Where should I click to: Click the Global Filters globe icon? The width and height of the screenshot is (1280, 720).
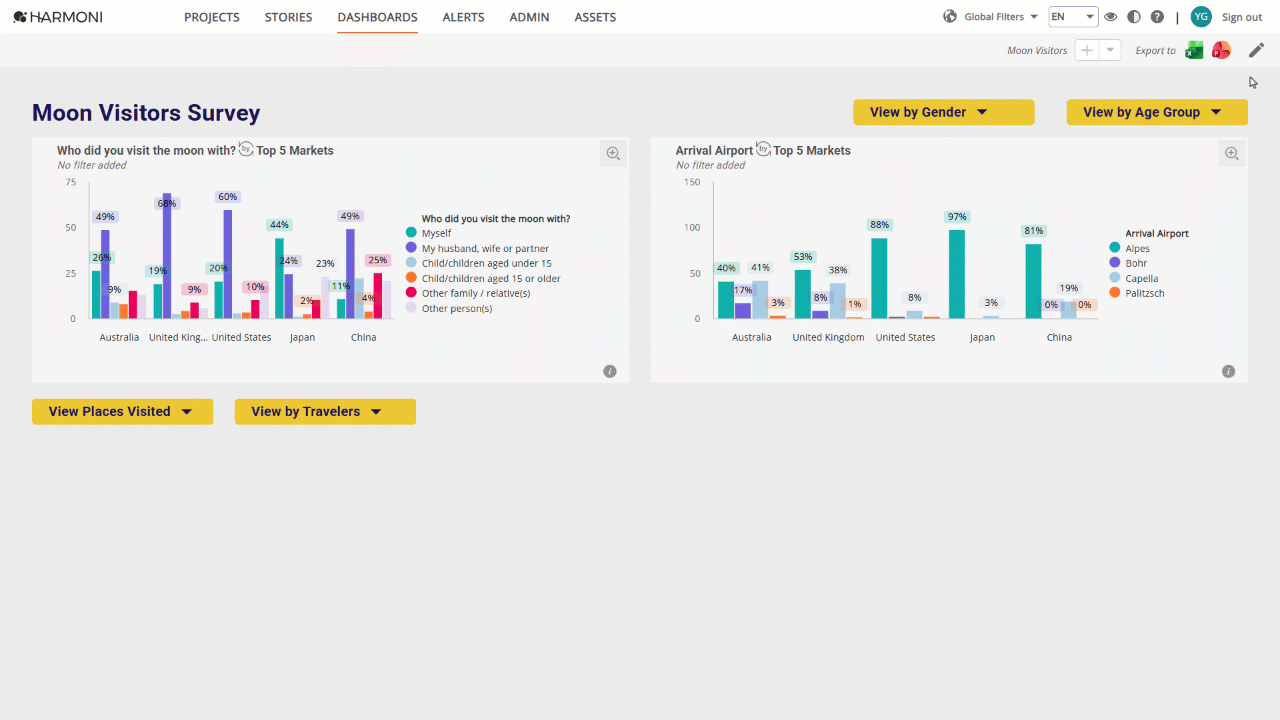pyautogui.click(x=950, y=17)
